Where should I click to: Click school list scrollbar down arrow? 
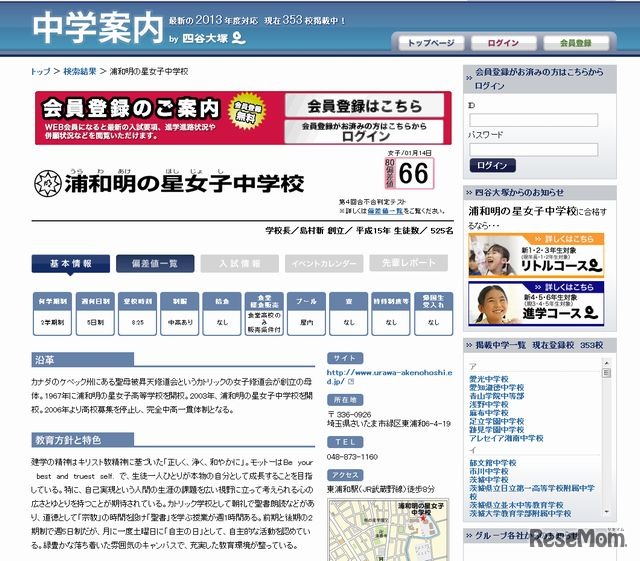[607, 512]
